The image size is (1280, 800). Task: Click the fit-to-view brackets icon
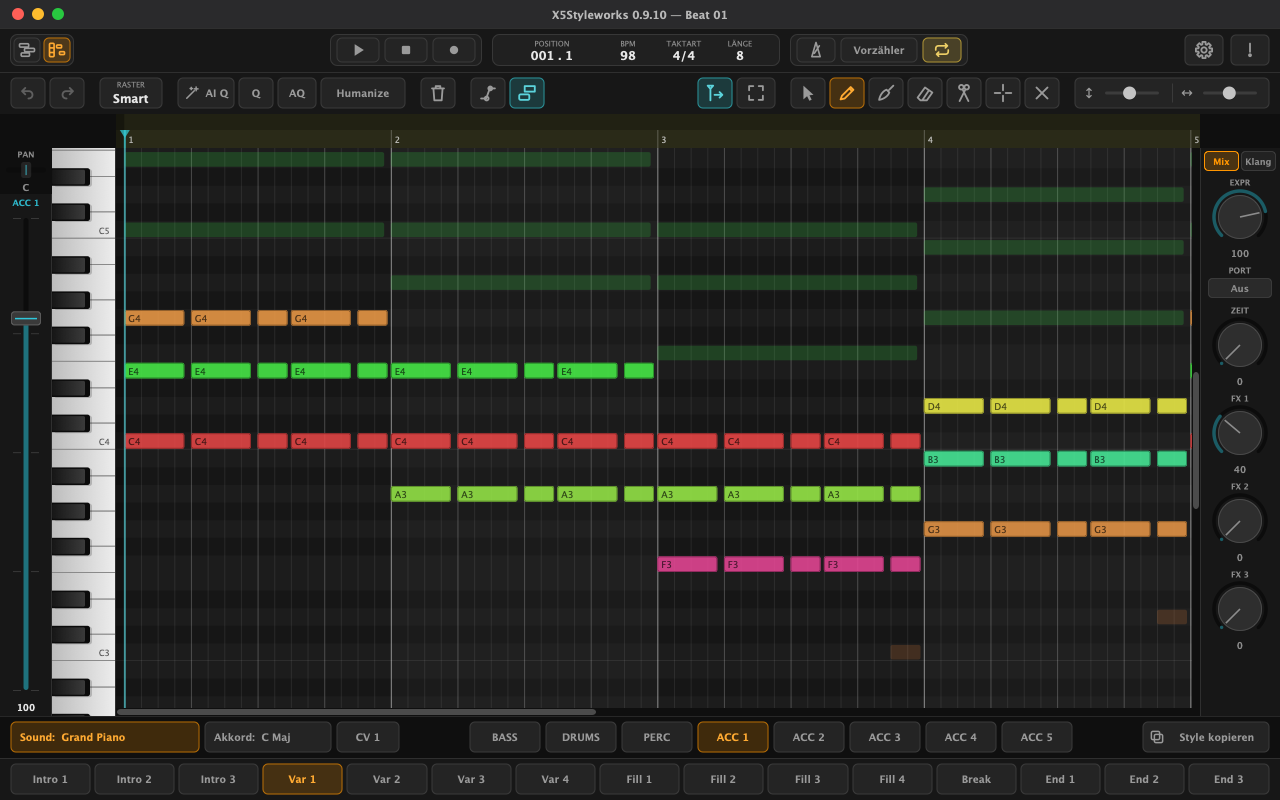click(756, 93)
